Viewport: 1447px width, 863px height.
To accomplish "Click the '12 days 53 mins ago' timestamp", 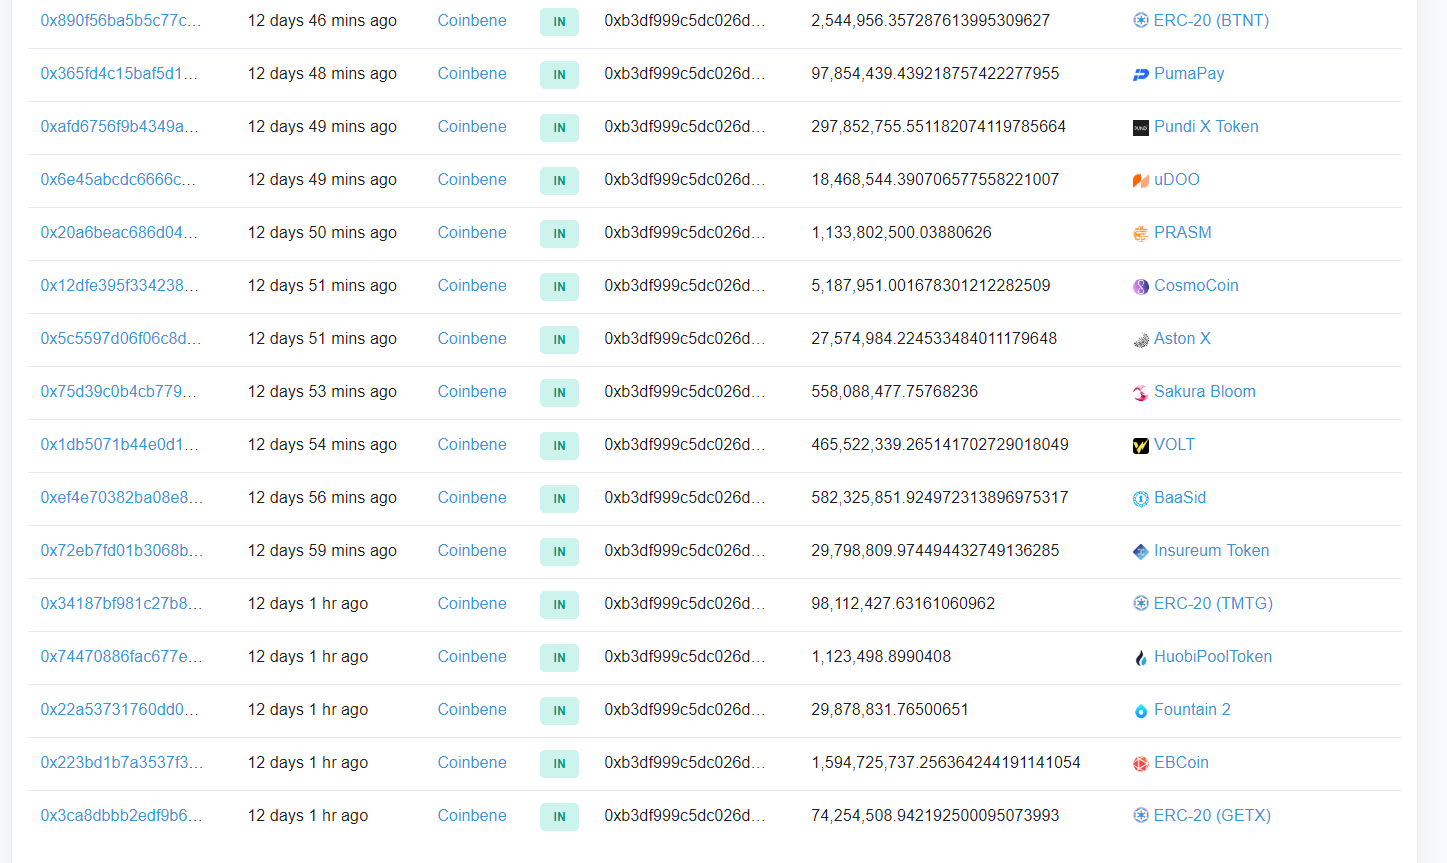I will pyautogui.click(x=322, y=391).
